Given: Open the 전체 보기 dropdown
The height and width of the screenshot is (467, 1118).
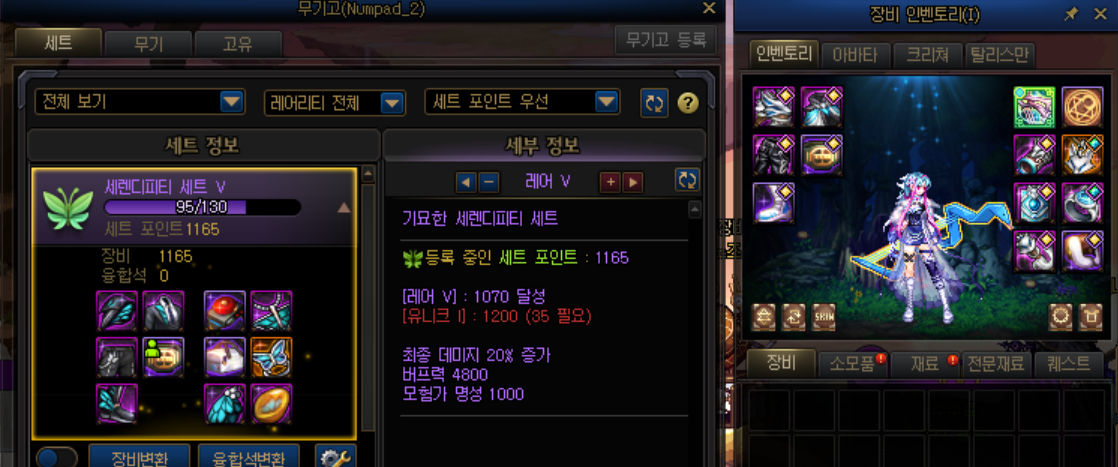Looking at the screenshot, I should pyautogui.click(x=140, y=102).
